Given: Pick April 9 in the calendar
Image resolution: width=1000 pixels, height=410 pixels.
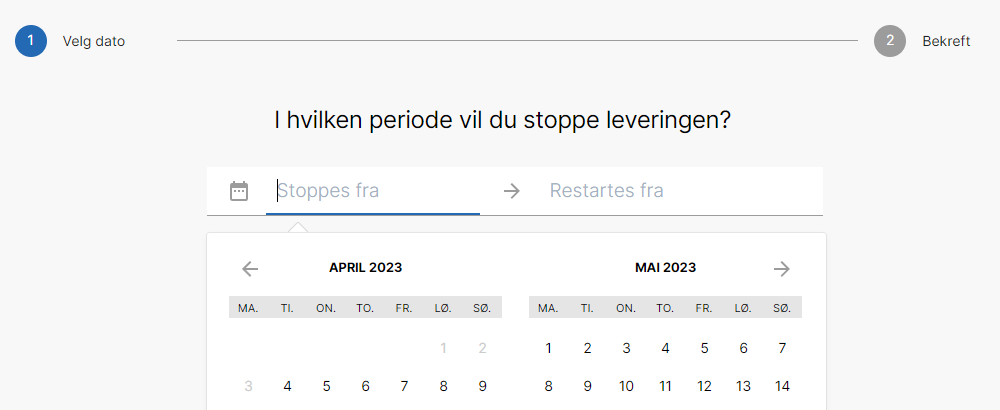Looking at the screenshot, I should coord(482,386).
